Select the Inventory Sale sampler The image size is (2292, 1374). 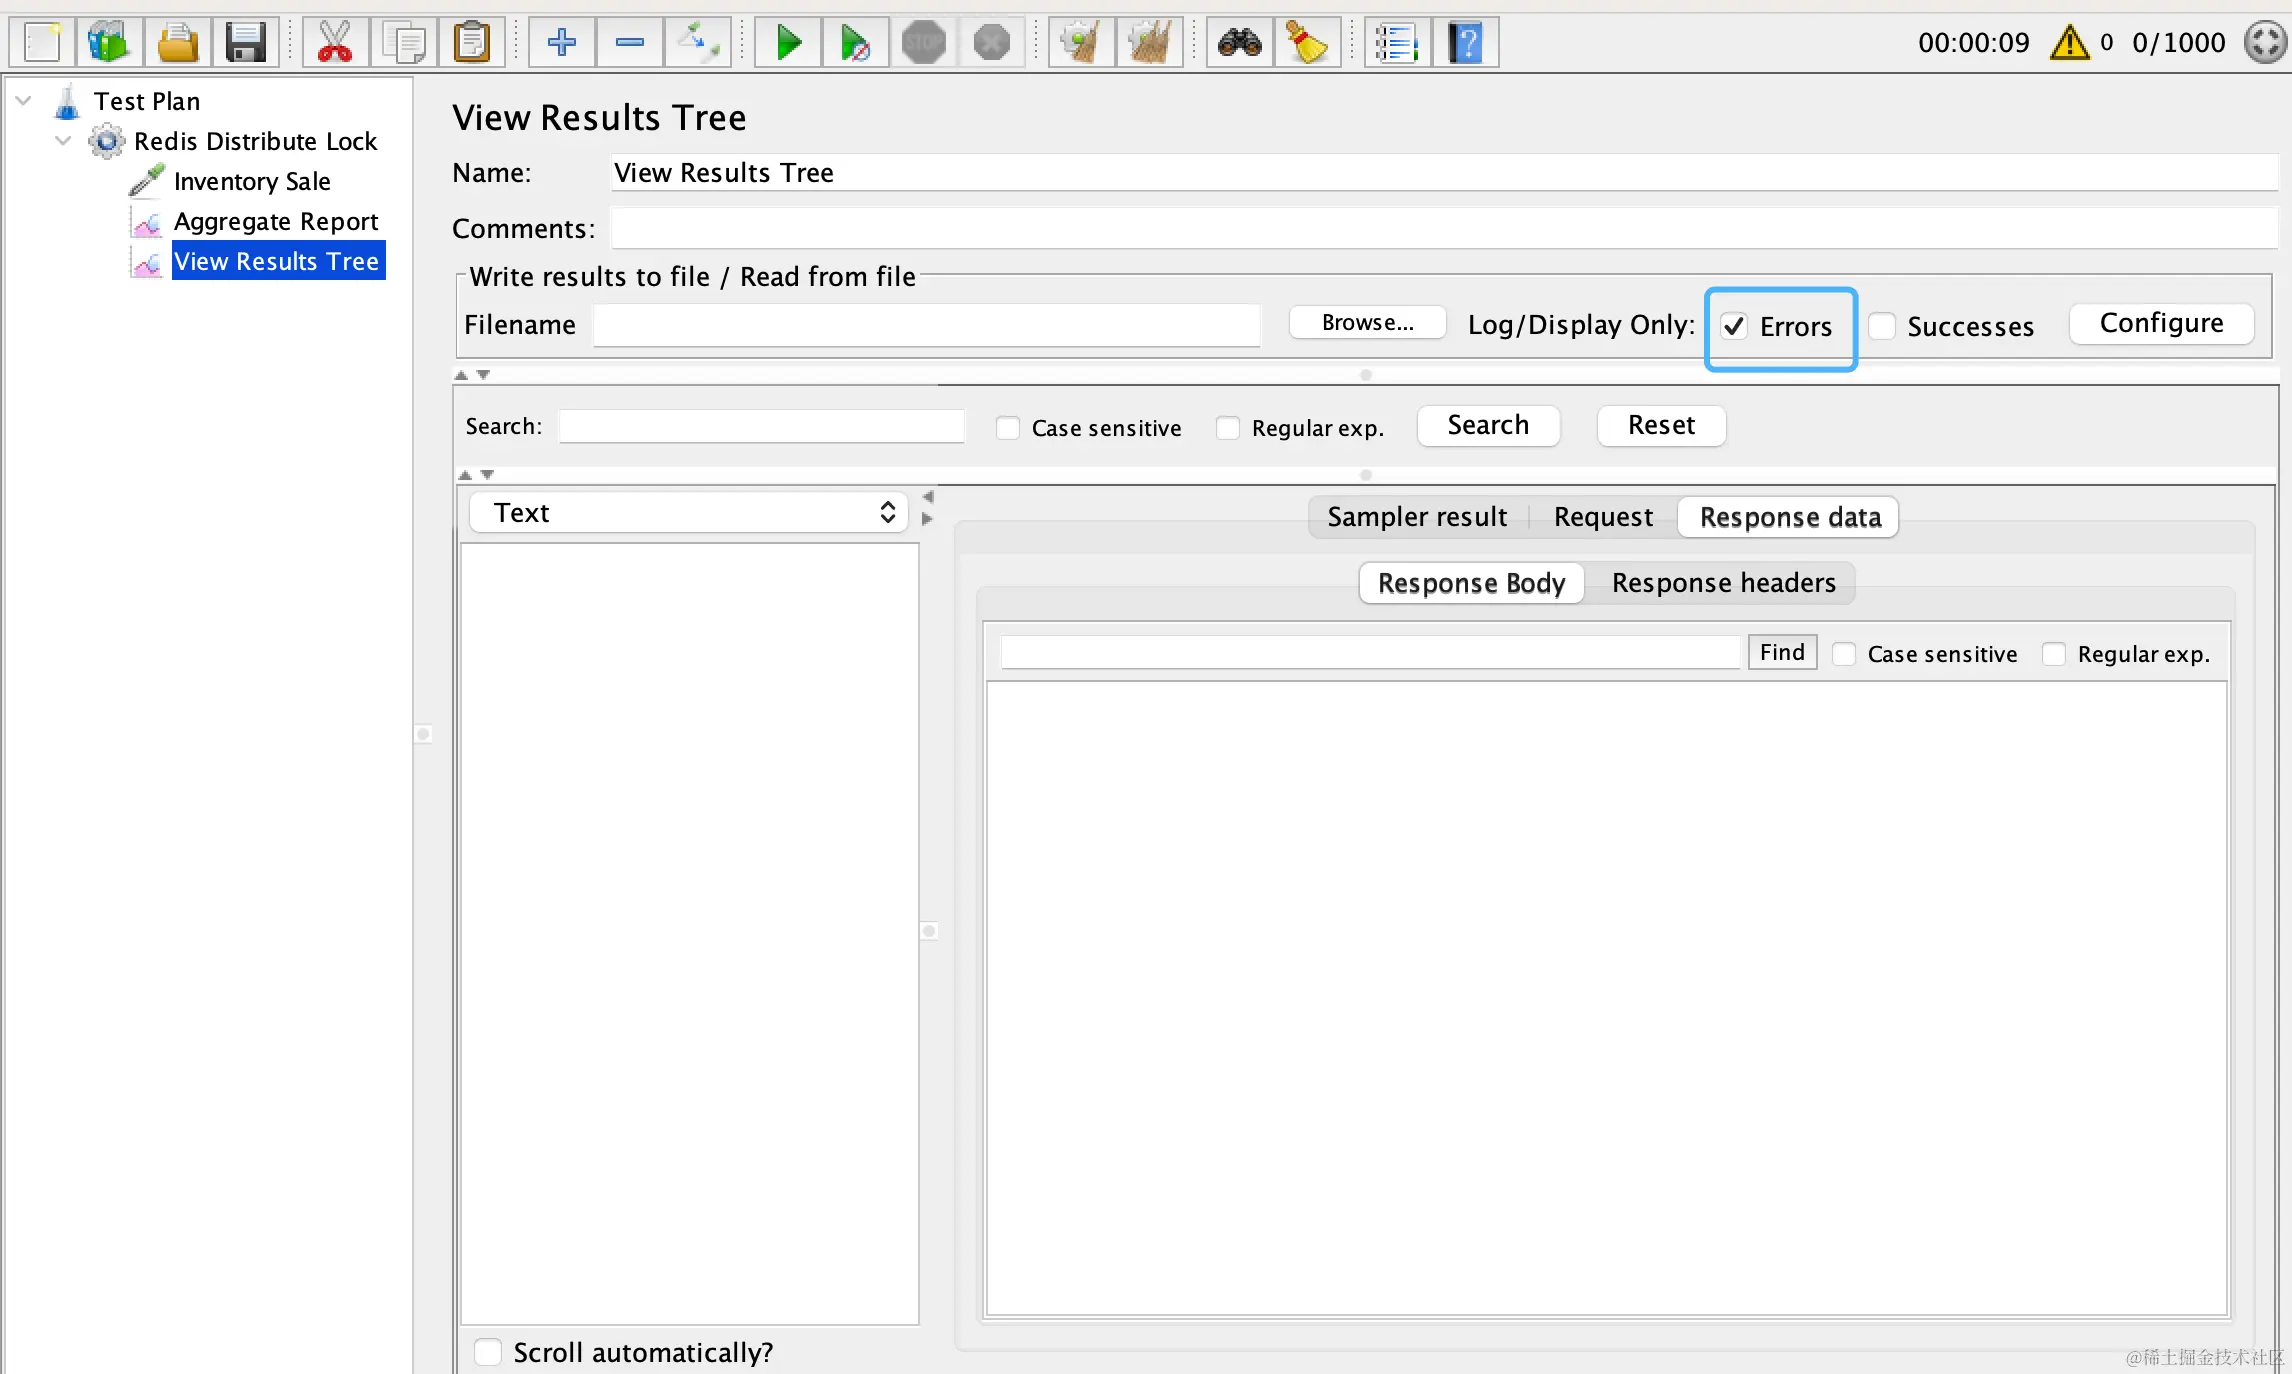click(252, 181)
